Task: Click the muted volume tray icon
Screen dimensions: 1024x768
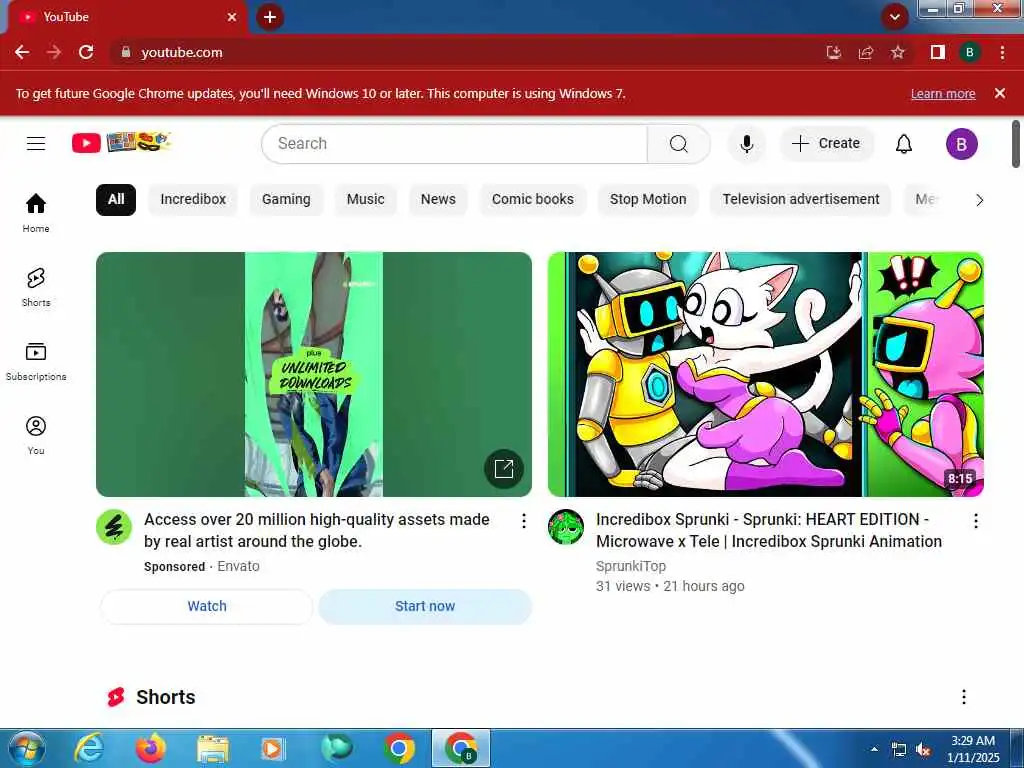Action: pos(923,750)
